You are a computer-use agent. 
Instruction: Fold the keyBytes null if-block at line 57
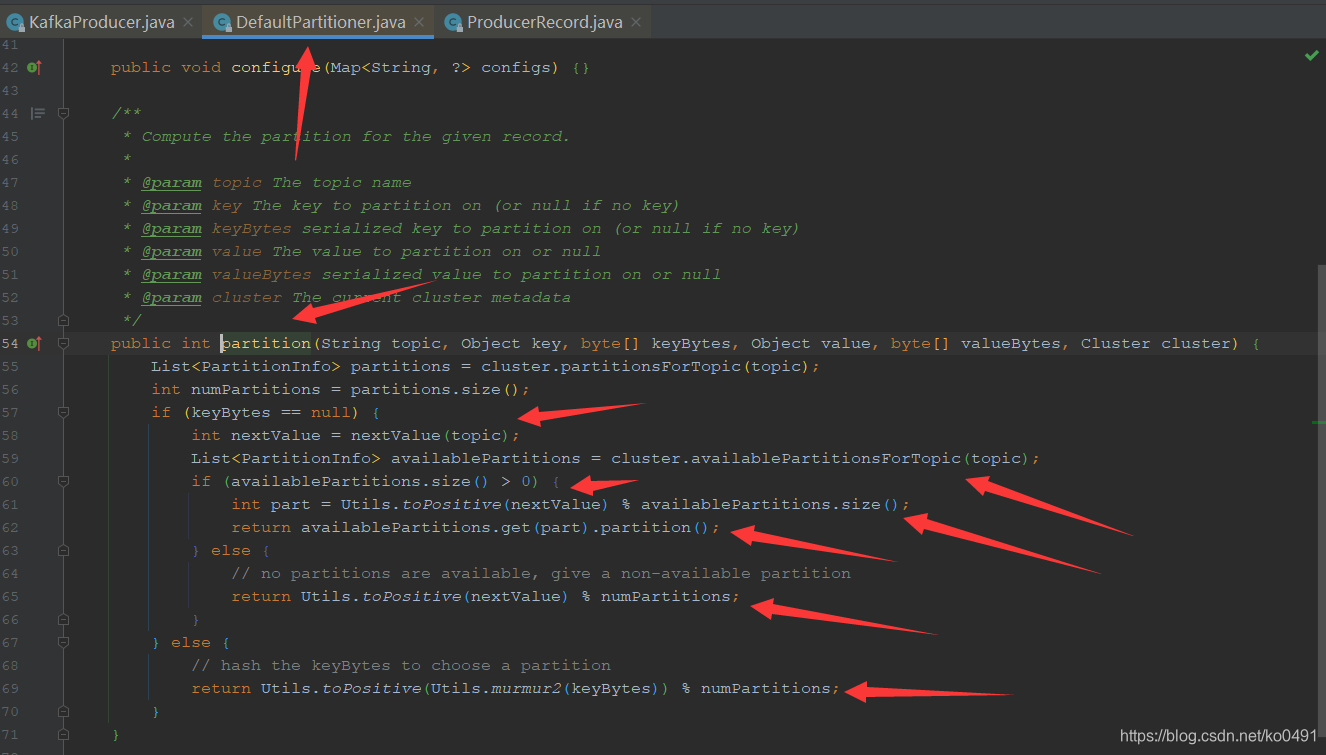pos(64,413)
